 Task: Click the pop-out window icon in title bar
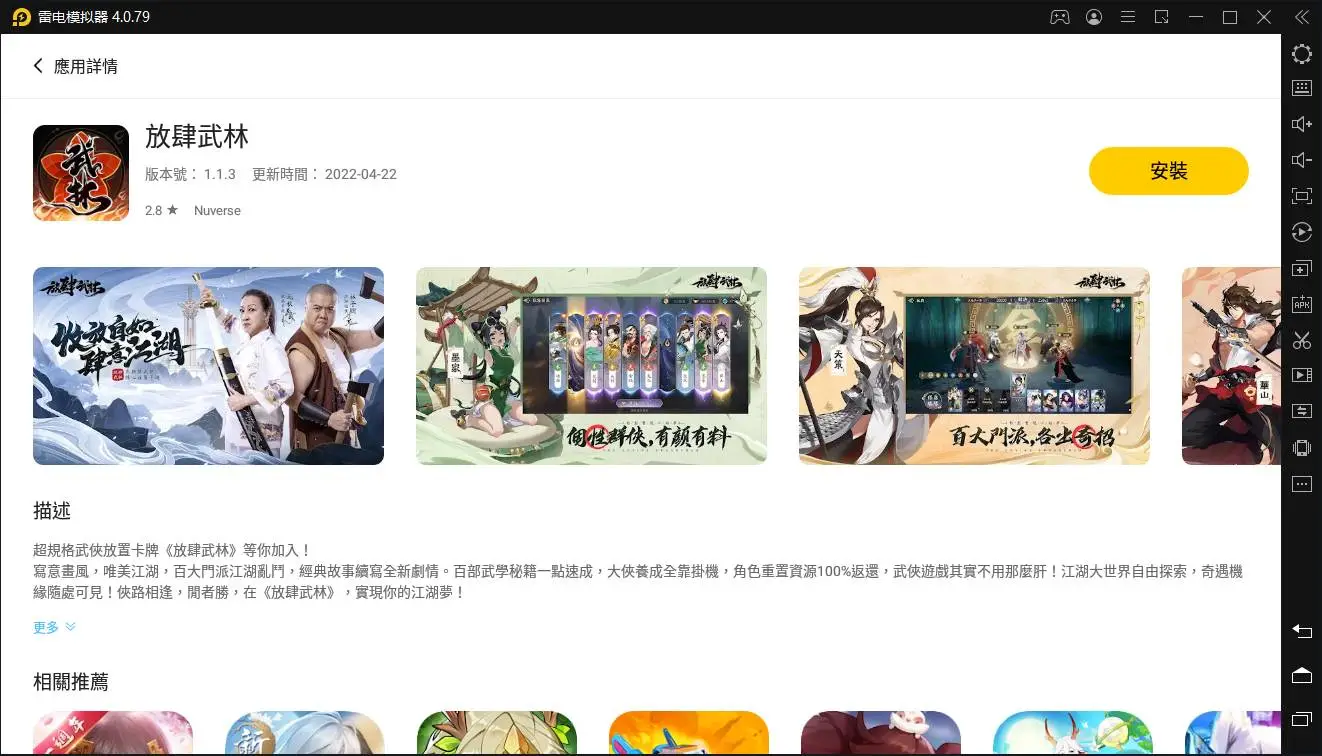pyautogui.click(x=1162, y=17)
